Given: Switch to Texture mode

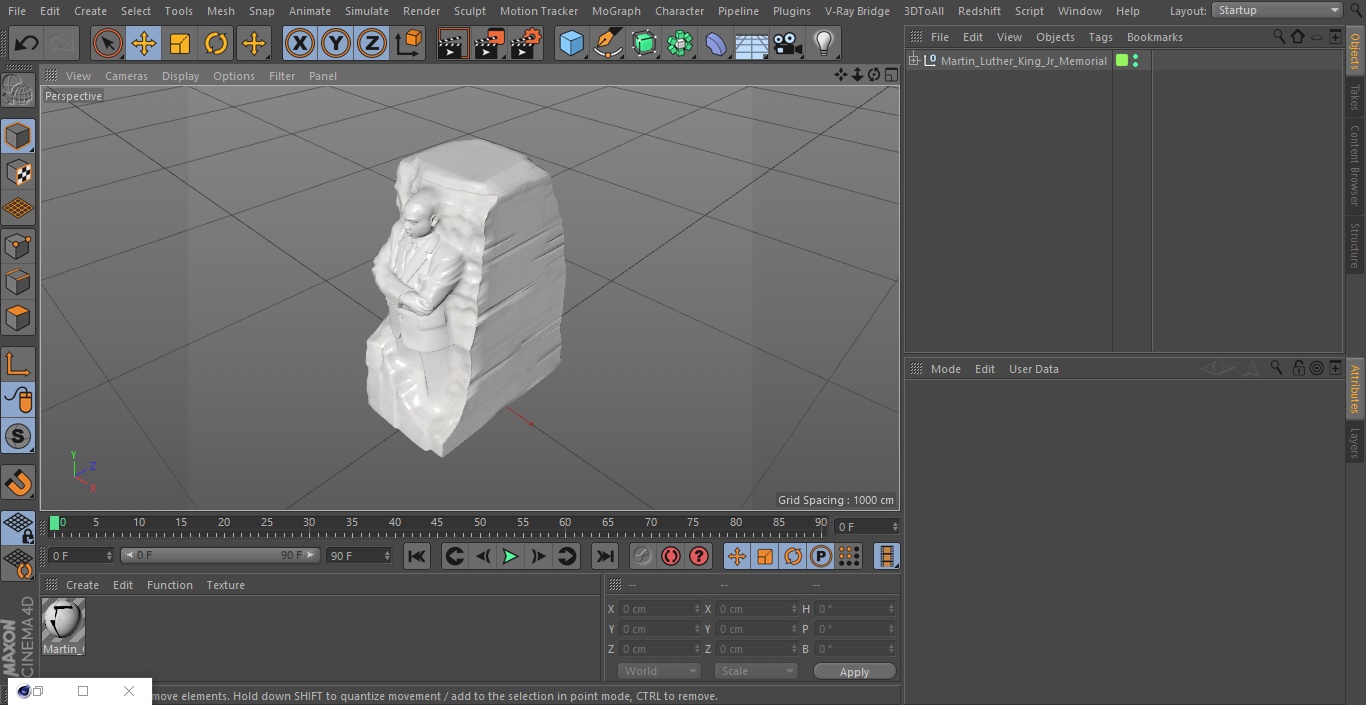Looking at the screenshot, I should pyautogui.click(x=18, y=172).
